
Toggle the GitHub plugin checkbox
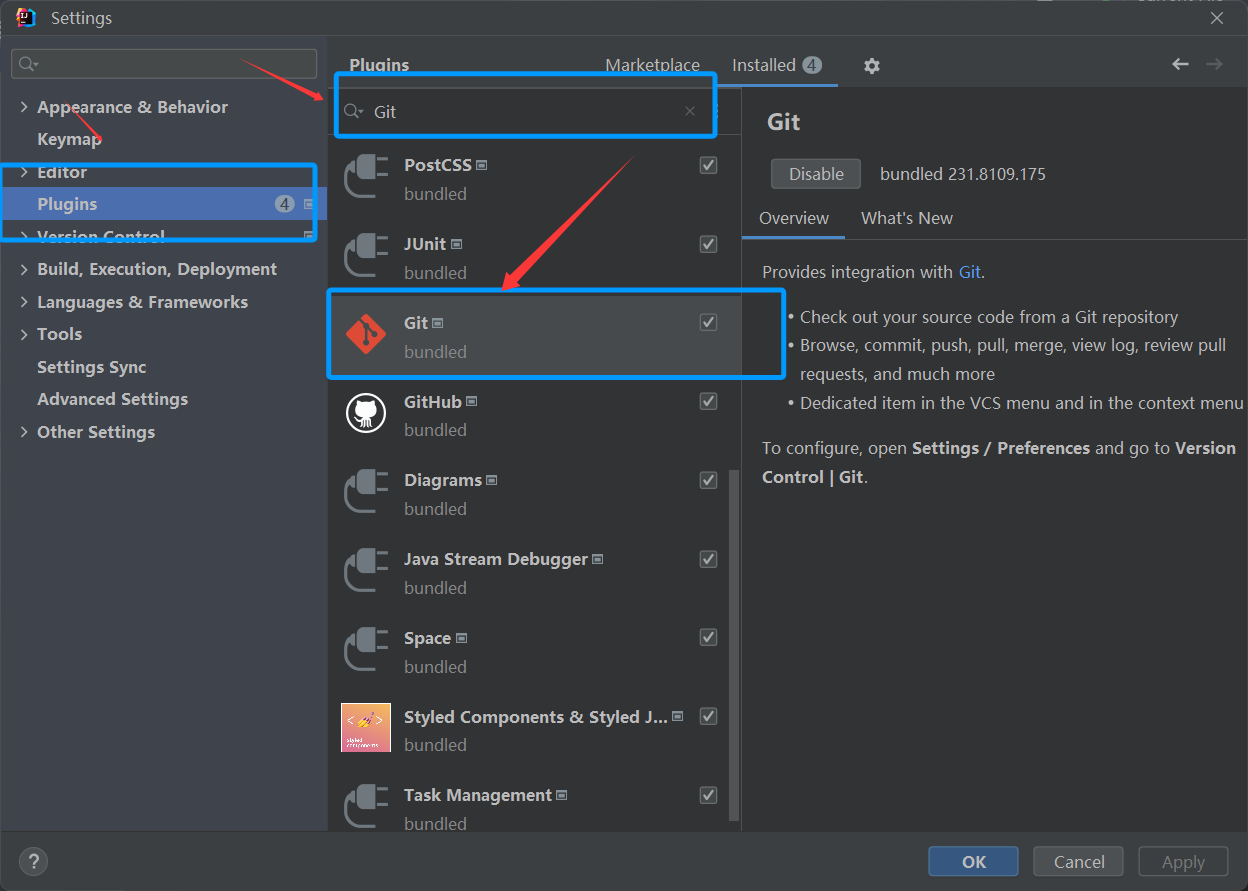tap(709, 401)
